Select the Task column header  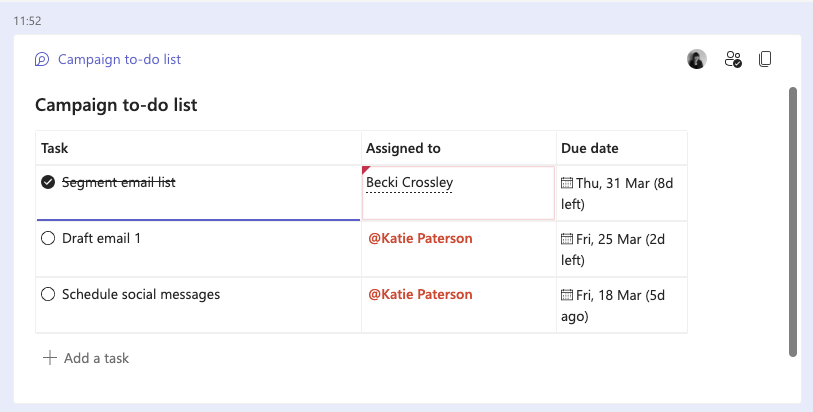pyautogui.click(x=54, y=148)
